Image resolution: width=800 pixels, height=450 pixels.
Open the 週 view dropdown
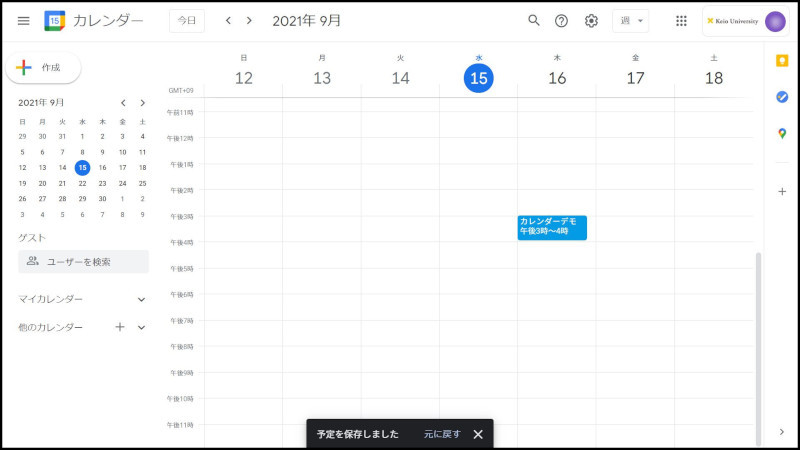(x=630, y=21)
